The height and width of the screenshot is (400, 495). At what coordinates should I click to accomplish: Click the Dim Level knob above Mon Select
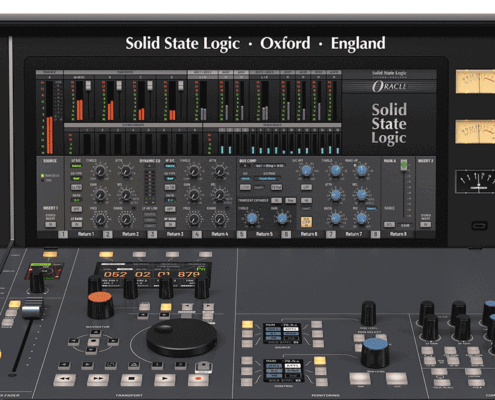coord(369,313)
